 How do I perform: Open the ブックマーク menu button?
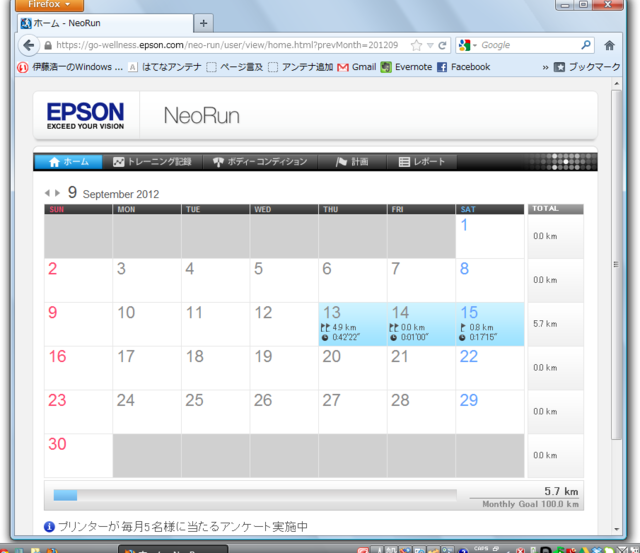(x=587, y=67)
